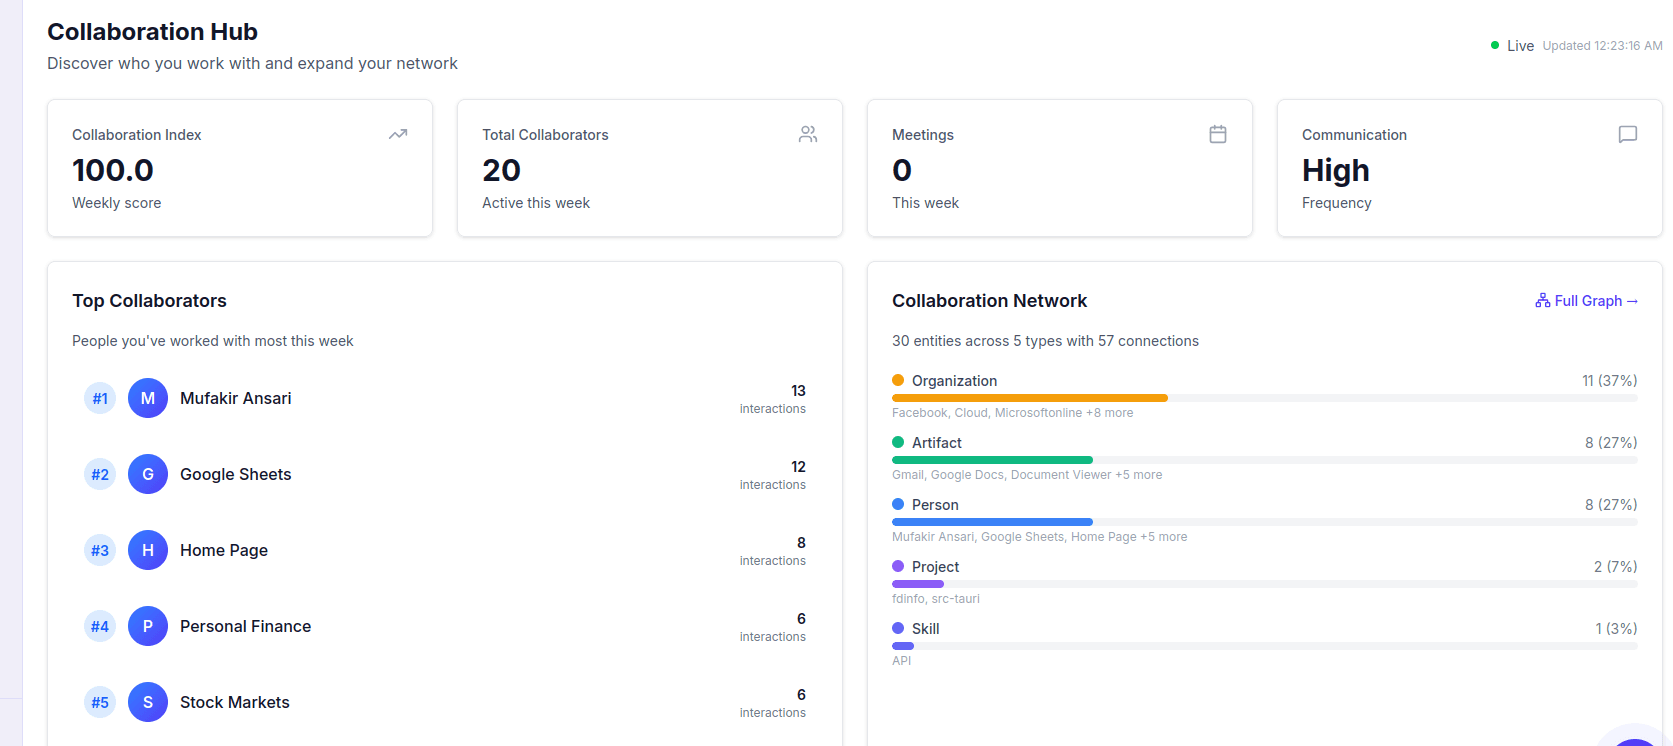The width and height of the screenshot is (1673, 746).
Task: Click the Stock Markets S avatar
Action: 148,702
